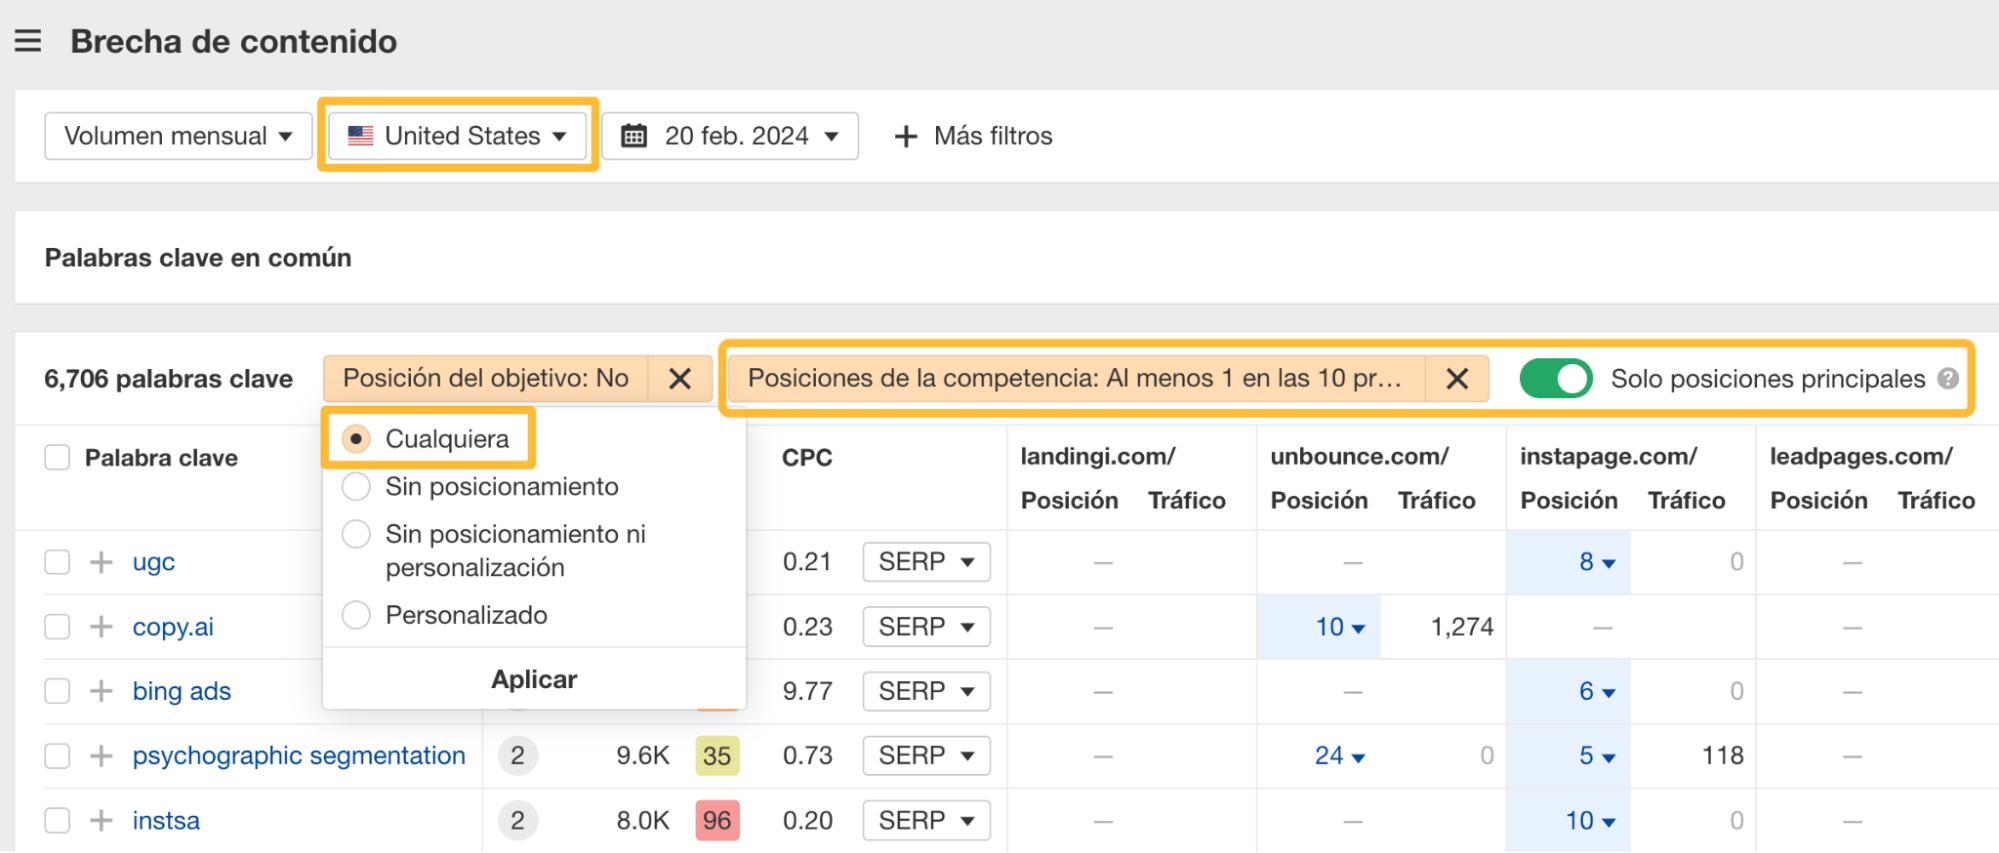Select the Cualquiera radio option

pyautogui.click(x=356, y=439)
